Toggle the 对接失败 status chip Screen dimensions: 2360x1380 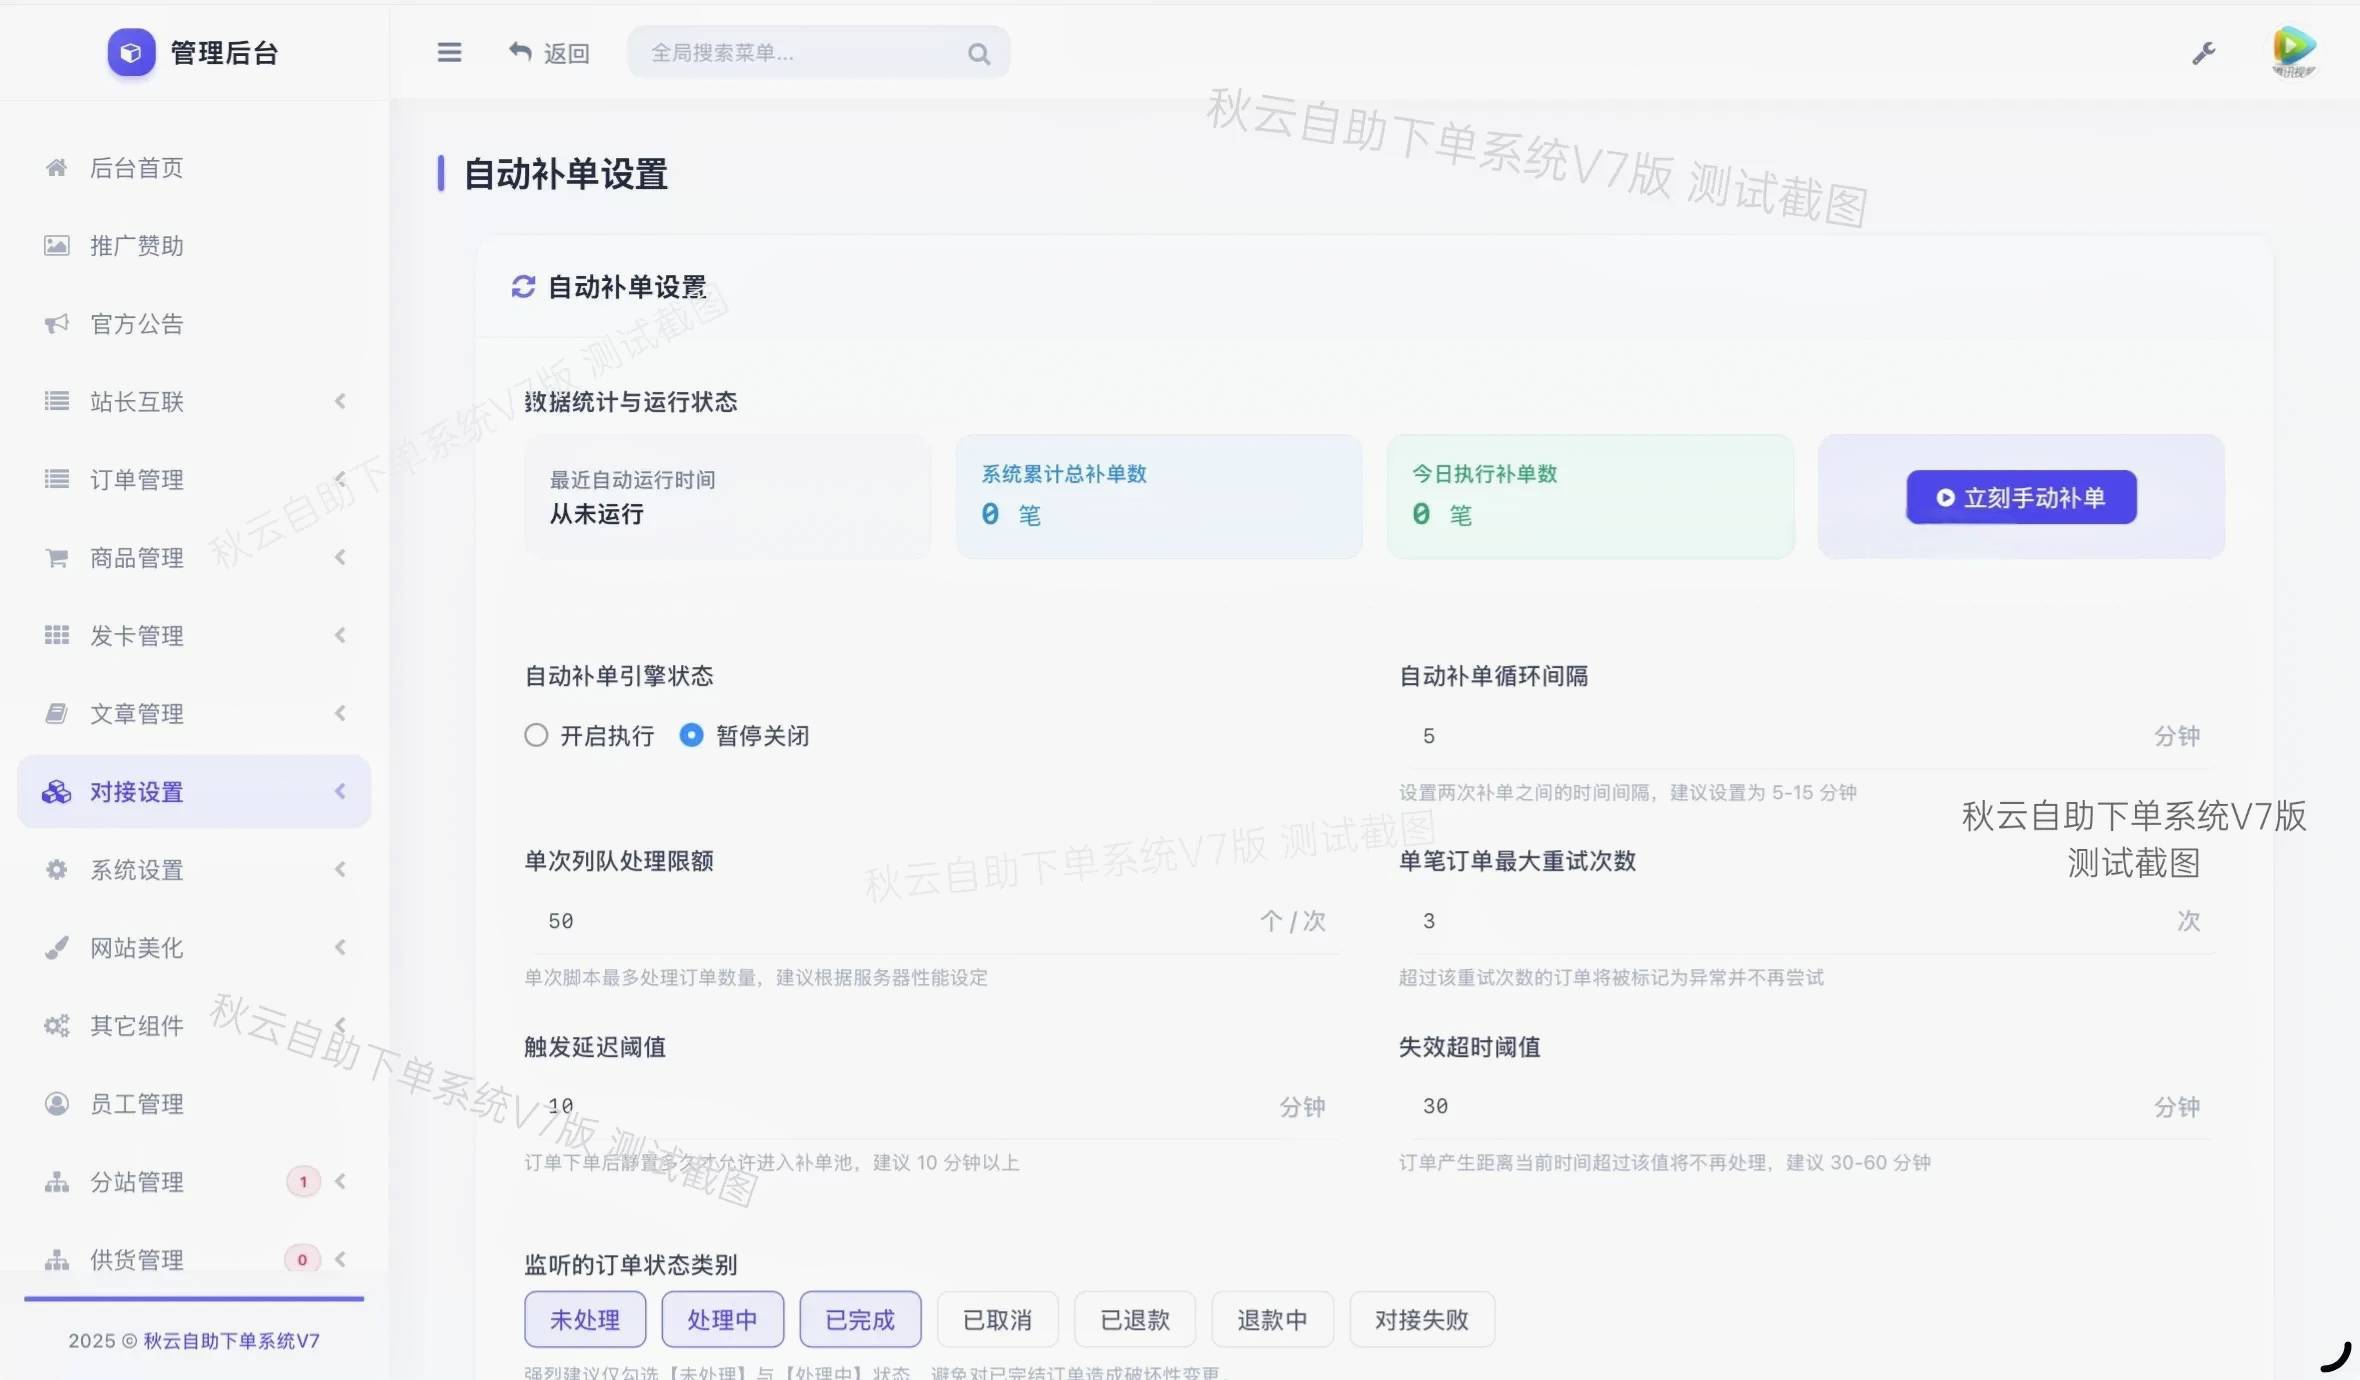[x=1422, y=1319]
